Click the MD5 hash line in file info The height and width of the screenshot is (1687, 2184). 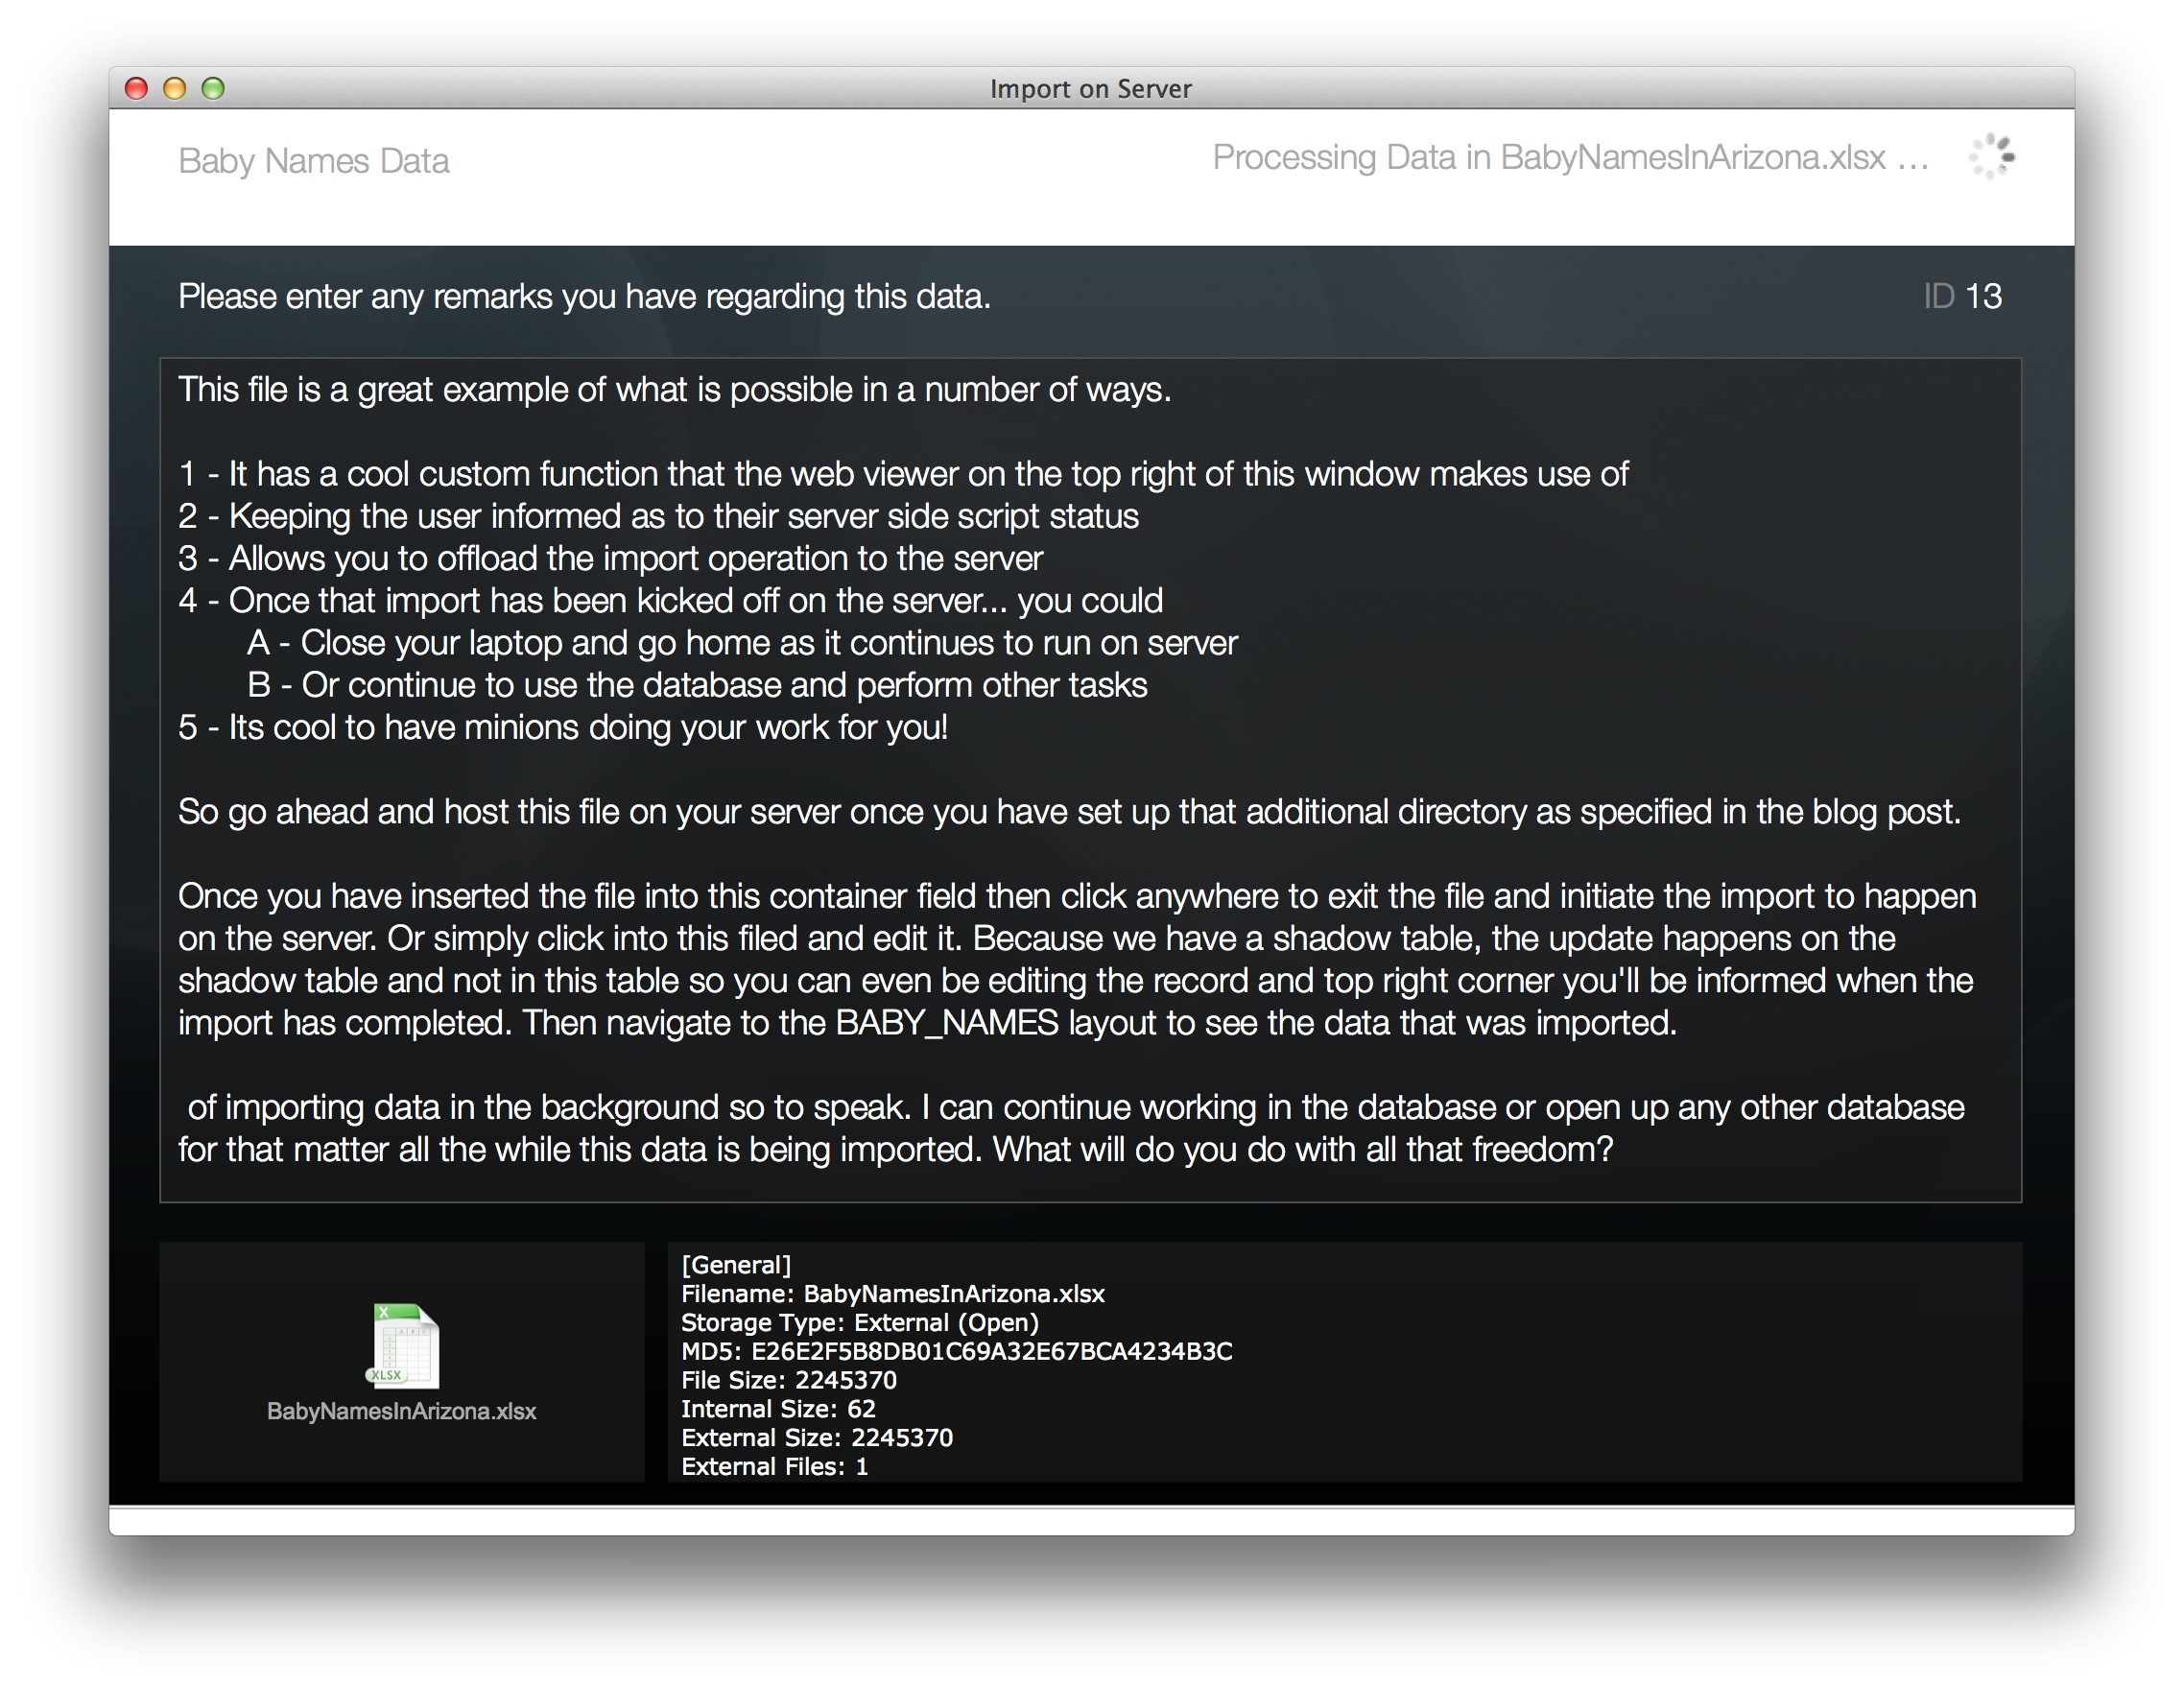956,1351
